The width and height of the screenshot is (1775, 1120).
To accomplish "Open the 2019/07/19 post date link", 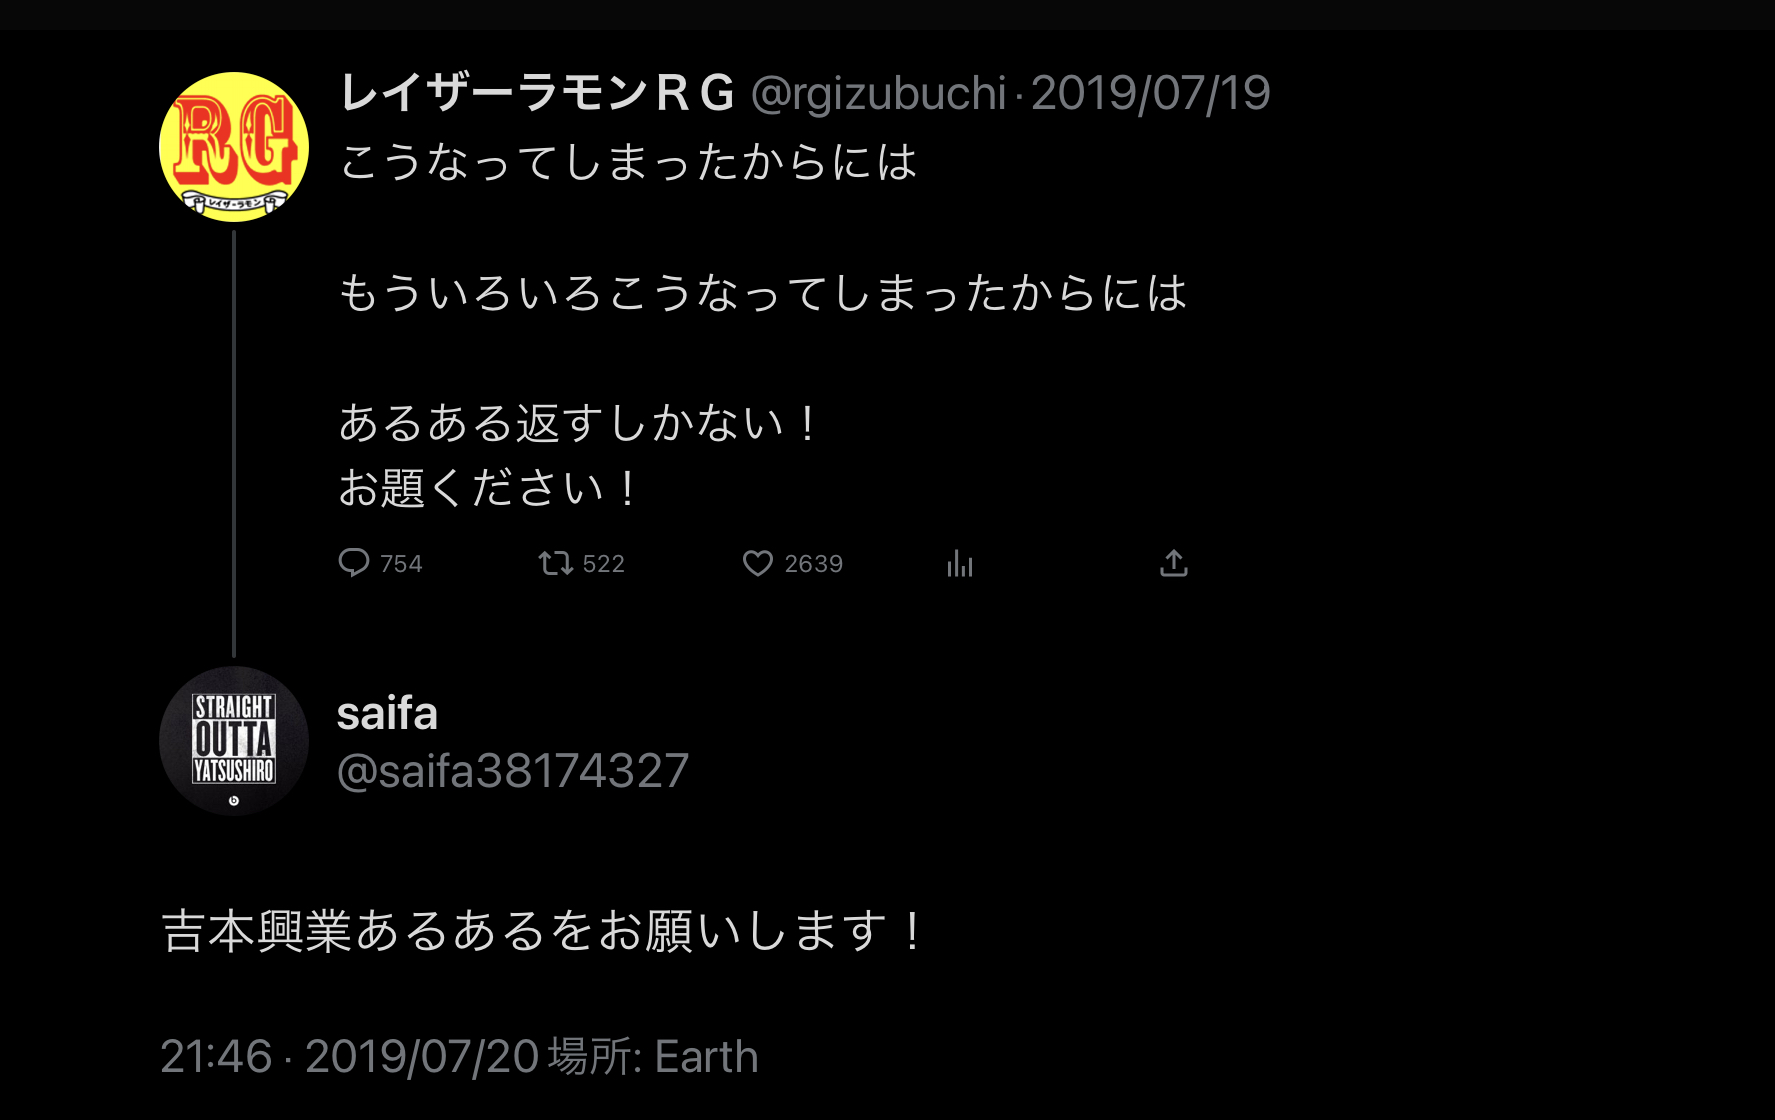I will 1150,94.
